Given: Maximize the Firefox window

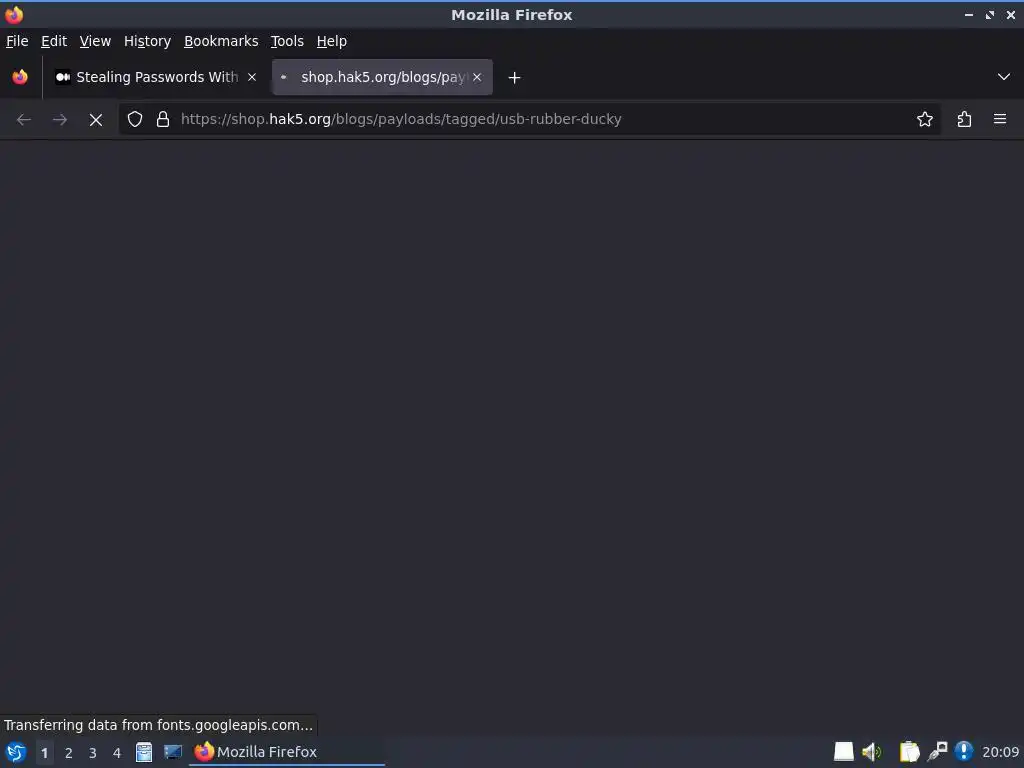Looking at the screenshot, I should click(x=990, y=14).
